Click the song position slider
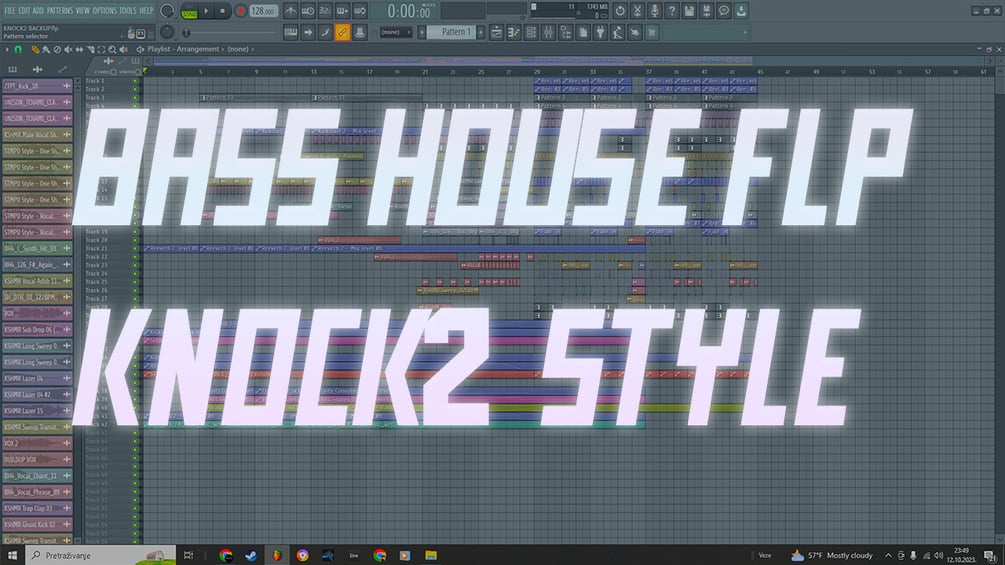This screenshot has height=565, width=1005. point(231,32)
